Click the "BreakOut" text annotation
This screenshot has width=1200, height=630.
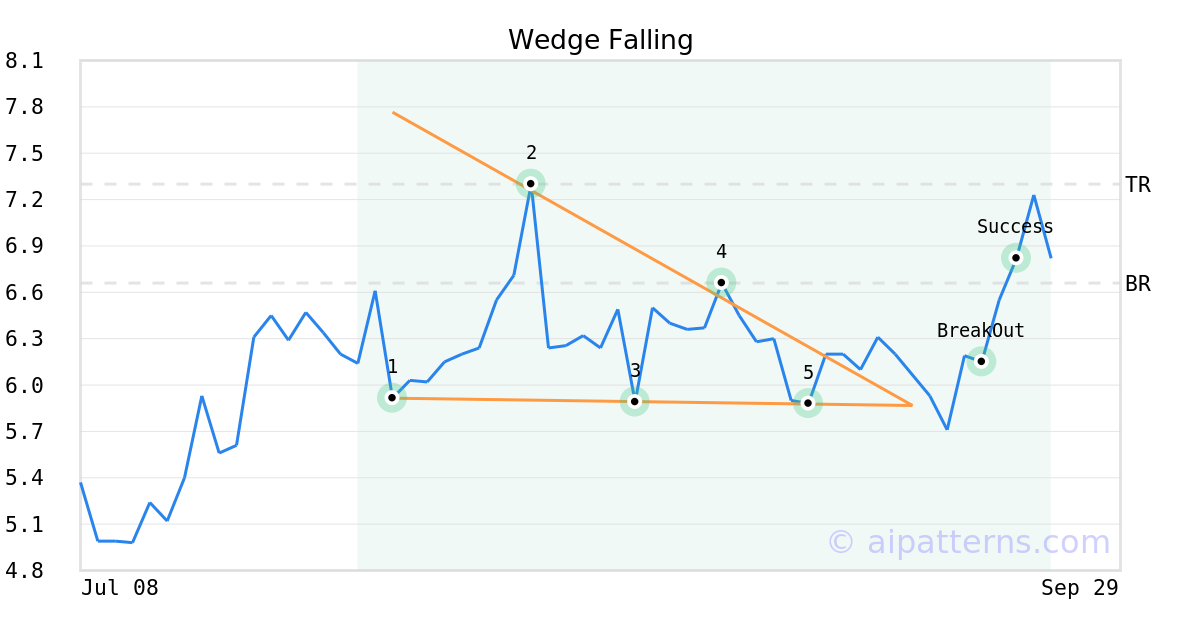pos(980,331)
